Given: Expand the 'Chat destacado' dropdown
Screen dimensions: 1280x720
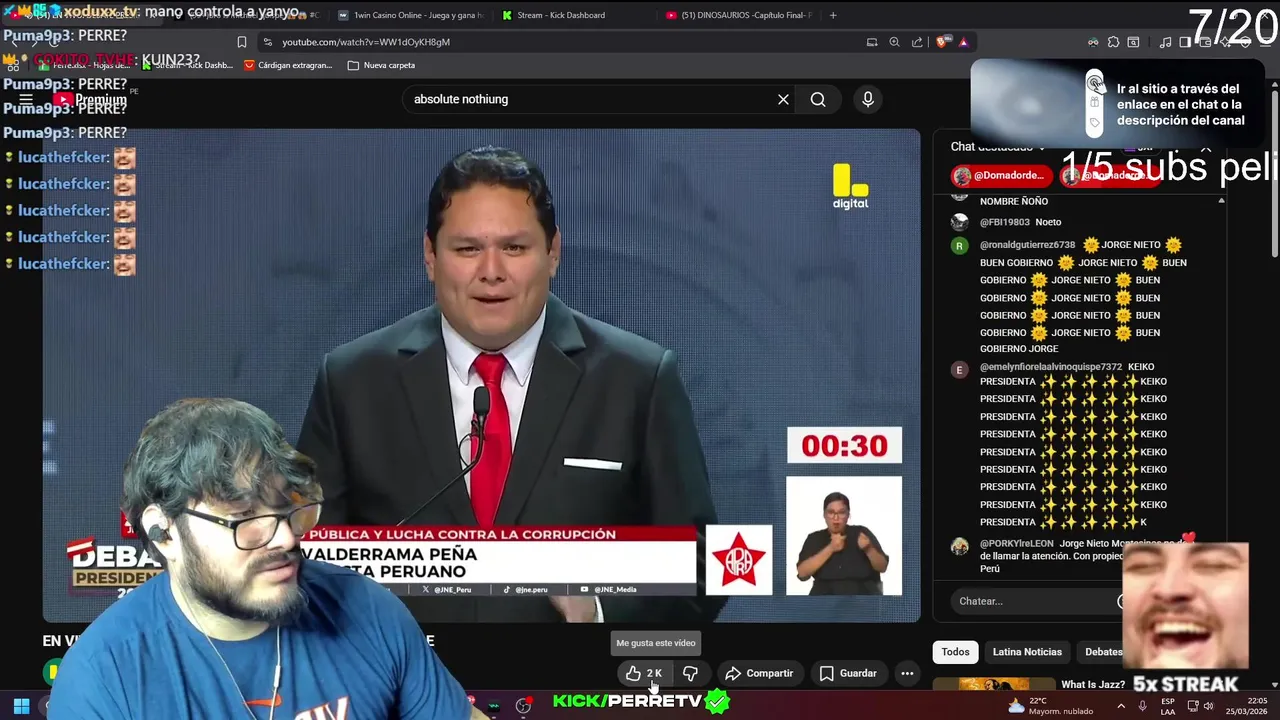Looking at the screenshot, I should pos(998,147).
